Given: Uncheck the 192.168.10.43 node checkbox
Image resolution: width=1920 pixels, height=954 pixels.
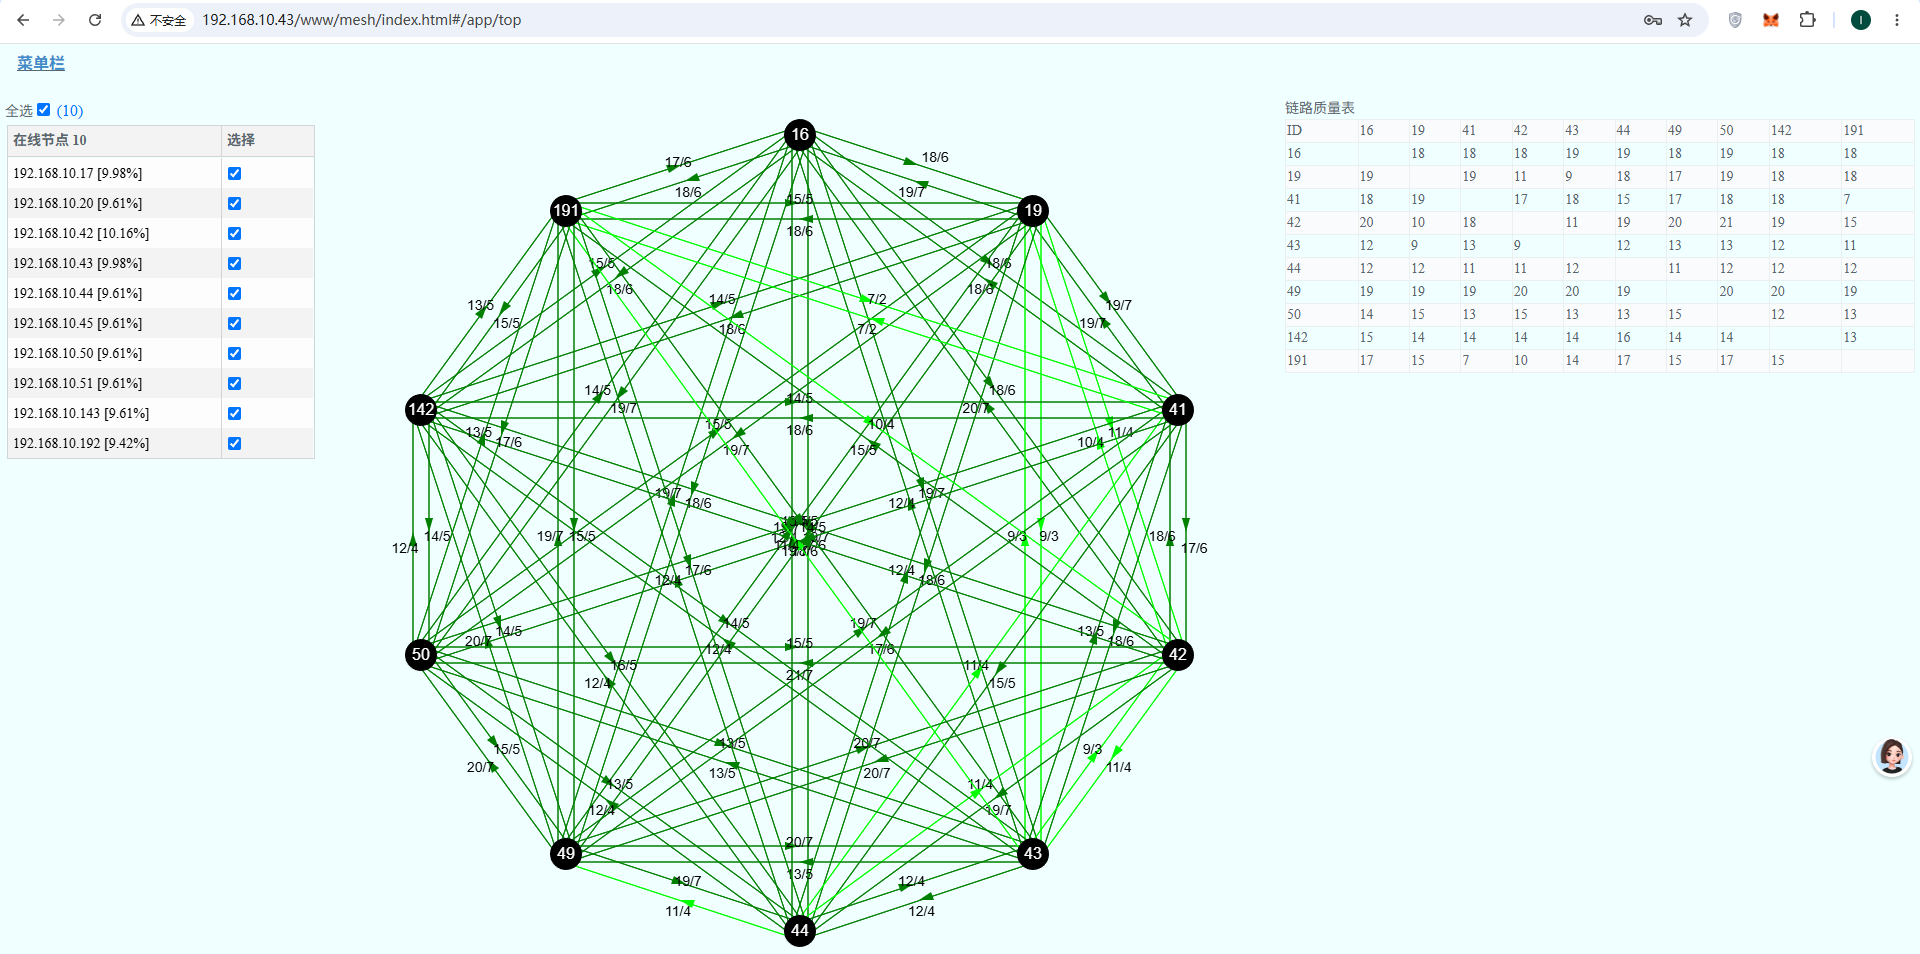Looking at the screenshot, I should pyautogui.click(x=234, y=263).
